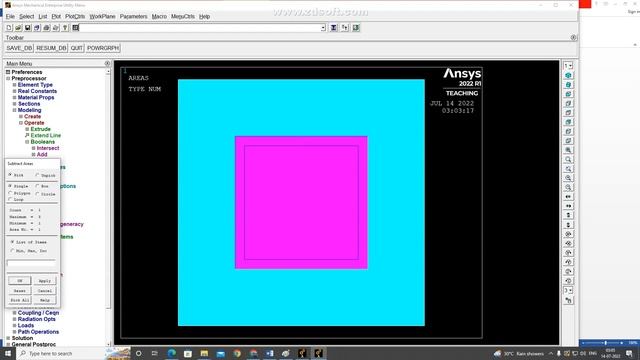Click the magenta inner square area

[x=301, y=202]
